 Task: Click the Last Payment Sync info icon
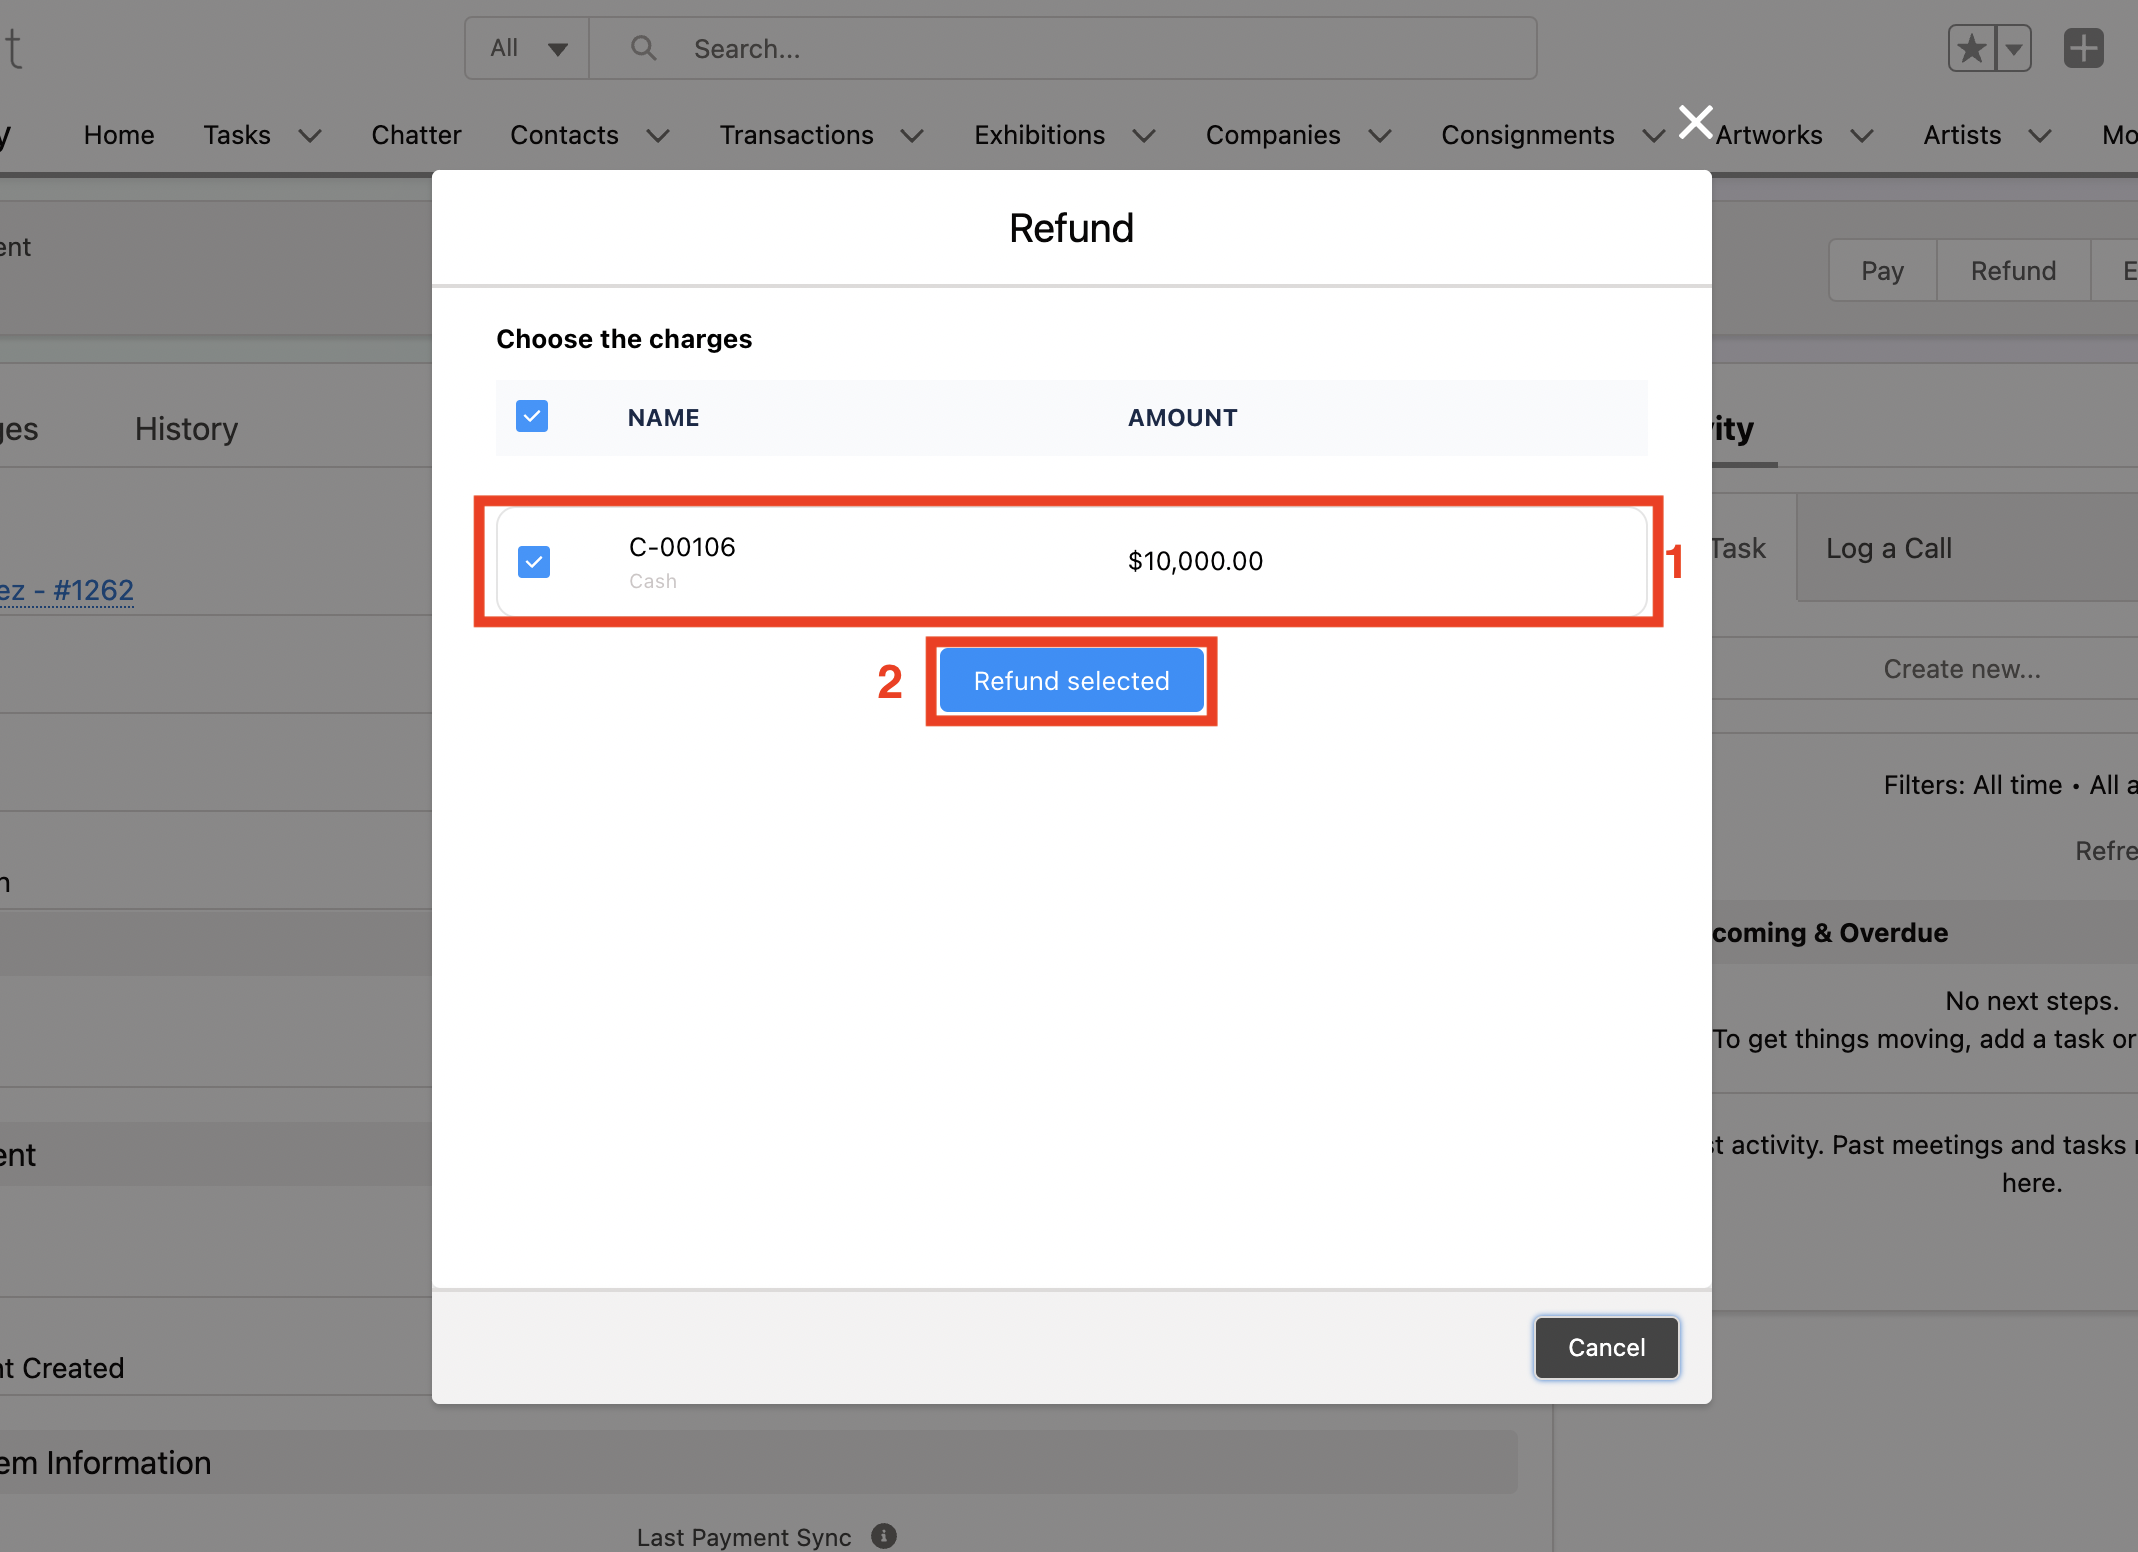click(883, 1536)
